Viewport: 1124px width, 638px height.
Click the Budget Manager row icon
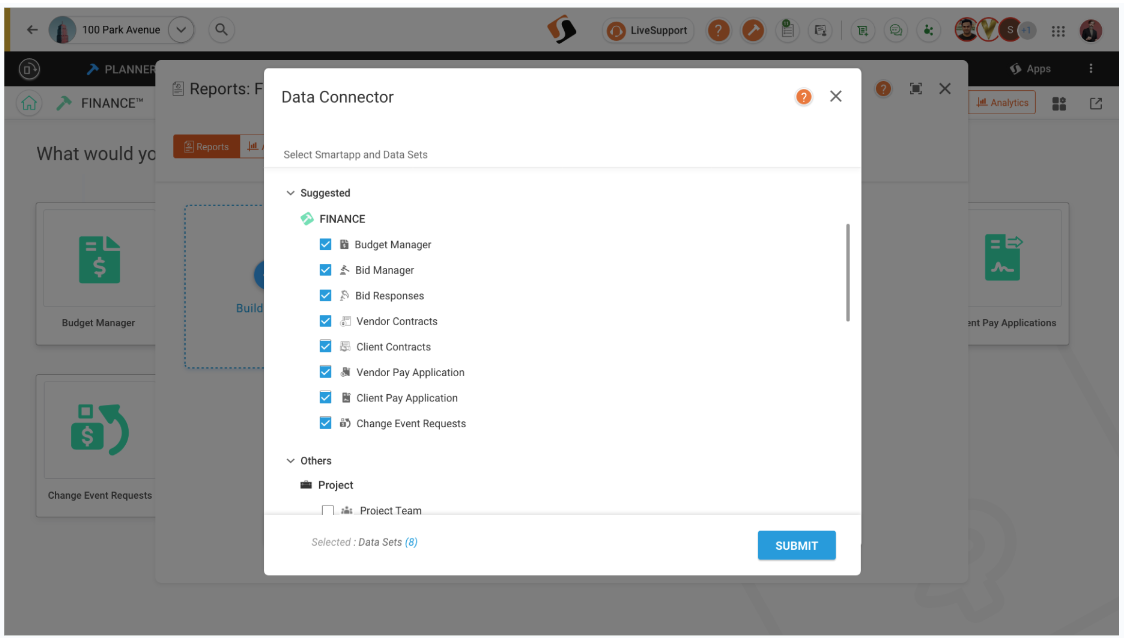pyautogui.click(x=344, y=244)
